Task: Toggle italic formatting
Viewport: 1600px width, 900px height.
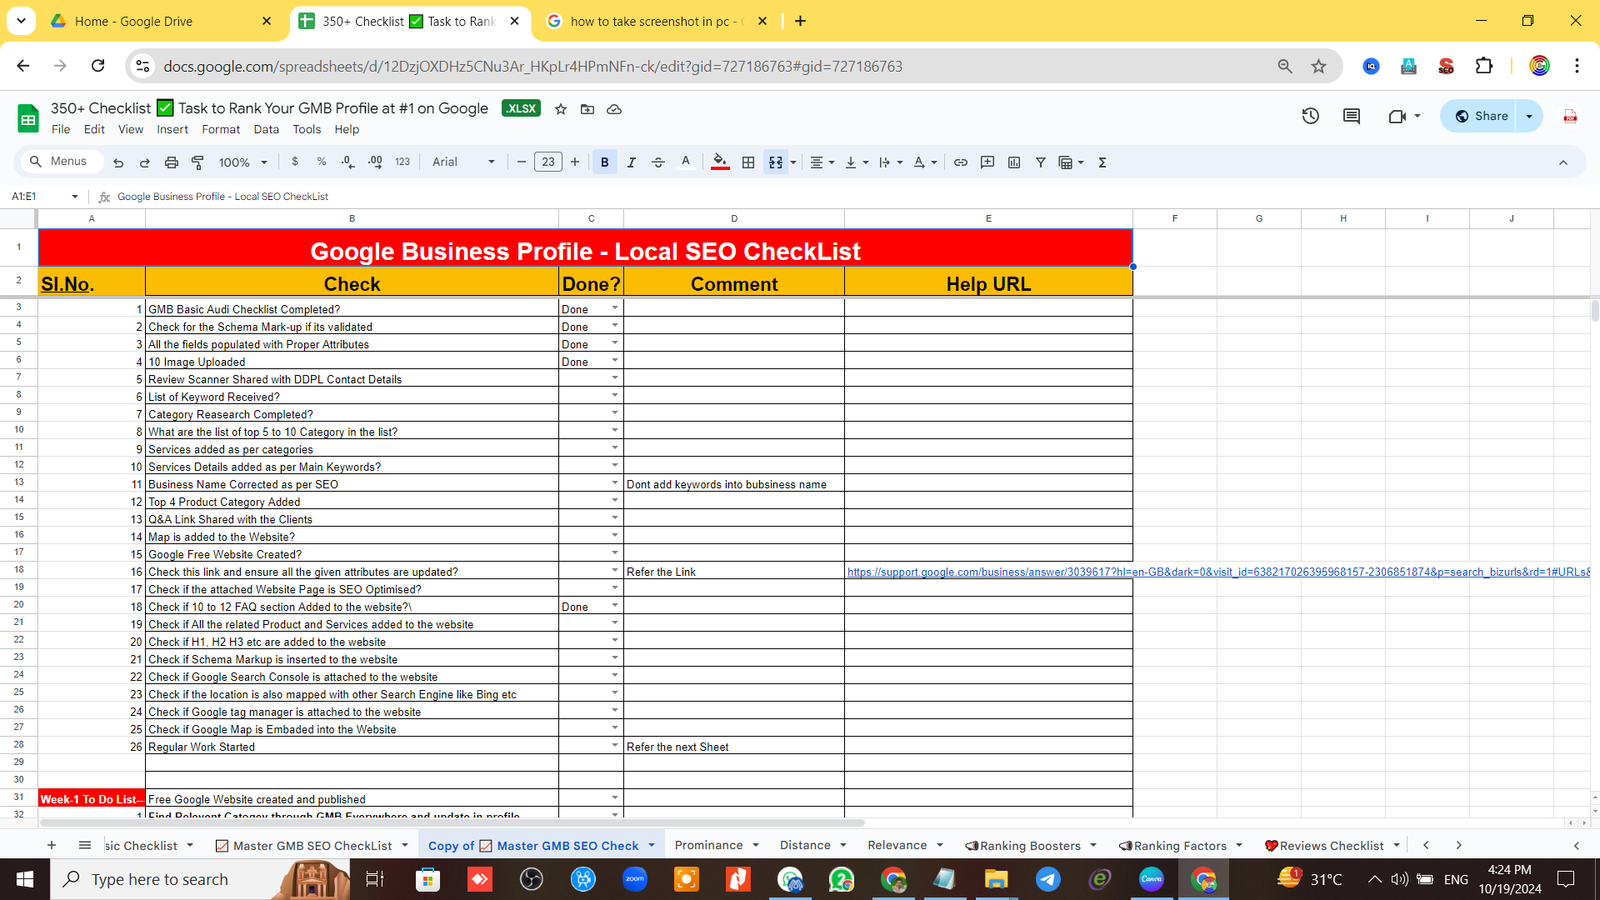Action: click(631, 162)
